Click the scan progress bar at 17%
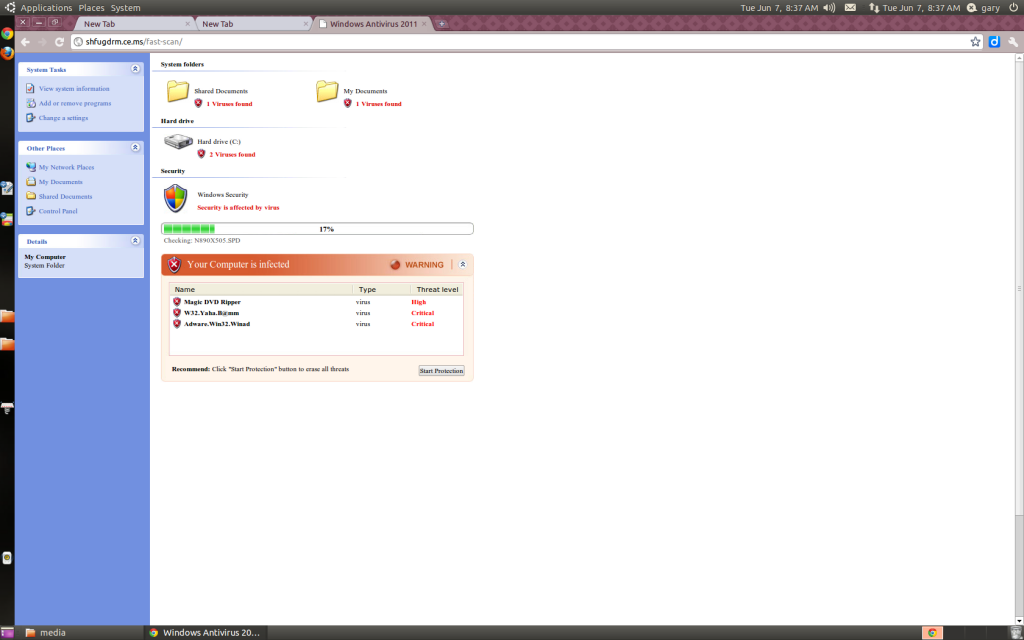 pos(317,229)
